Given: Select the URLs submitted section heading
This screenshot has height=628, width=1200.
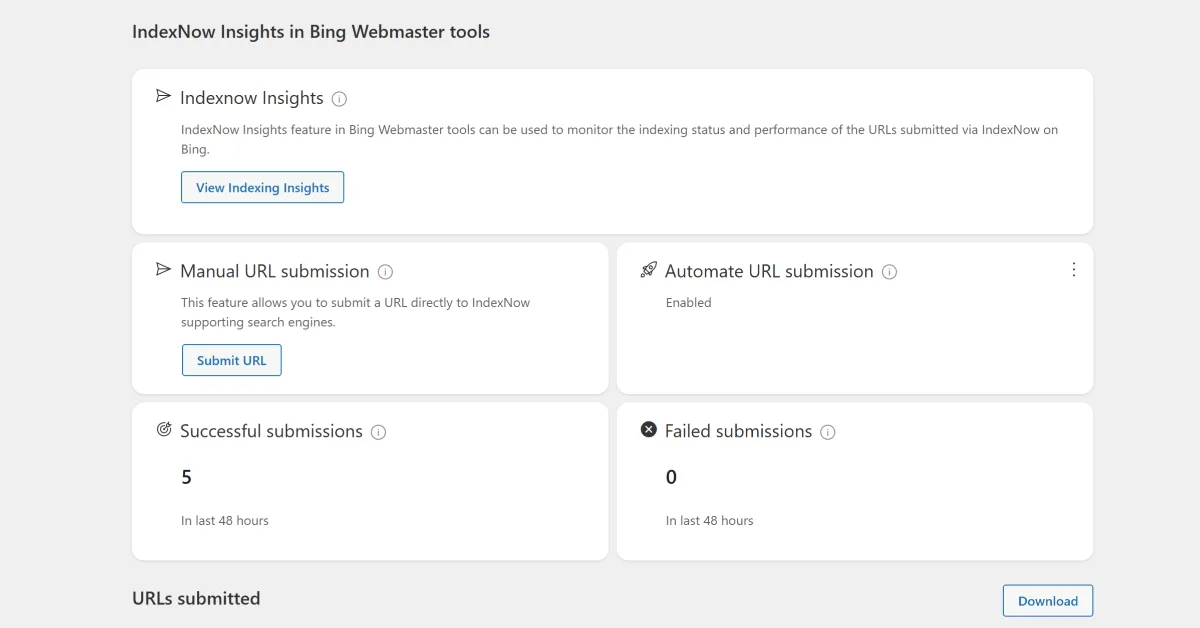Looking at the screenshot, I should tap(196, 598).
